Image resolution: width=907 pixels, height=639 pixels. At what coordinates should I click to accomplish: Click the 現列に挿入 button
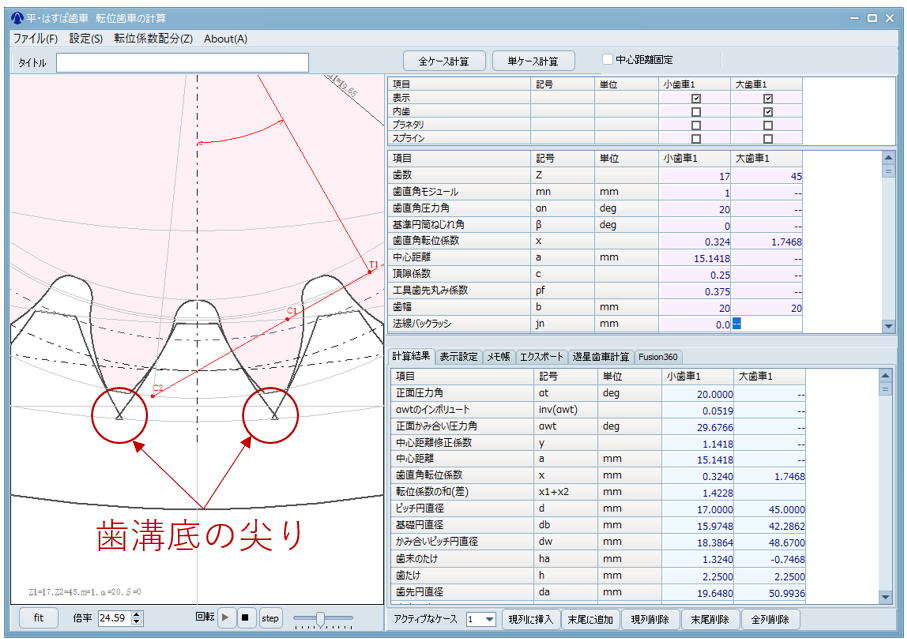[531, 619]
